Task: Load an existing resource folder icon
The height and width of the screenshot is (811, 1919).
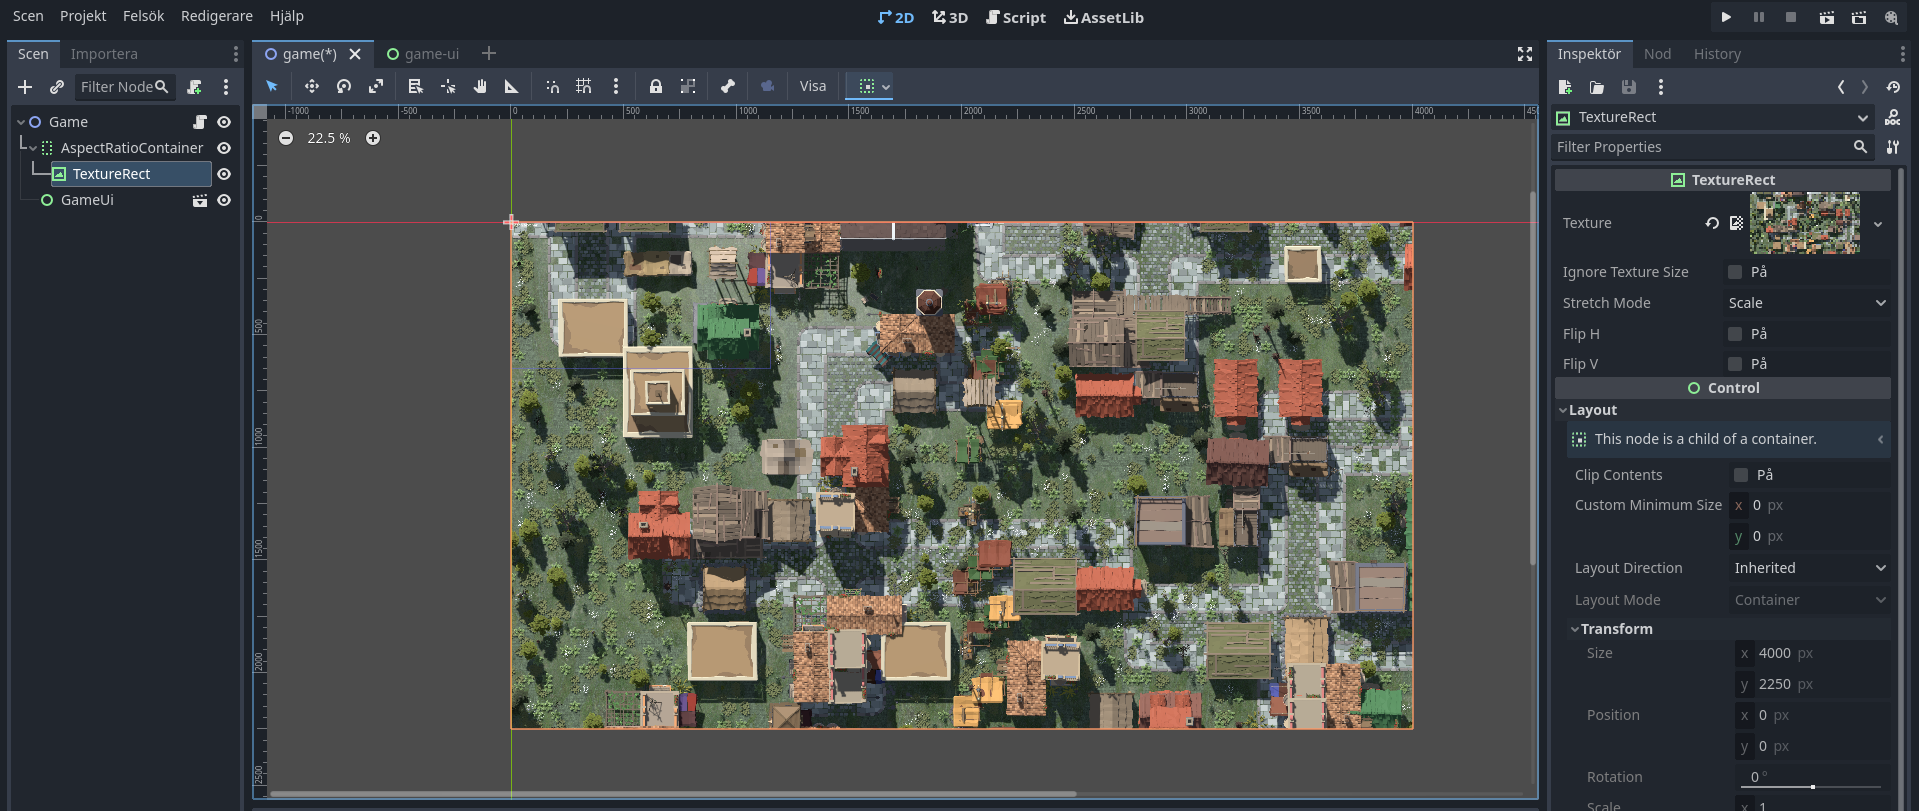Action: pos(1597,87)
